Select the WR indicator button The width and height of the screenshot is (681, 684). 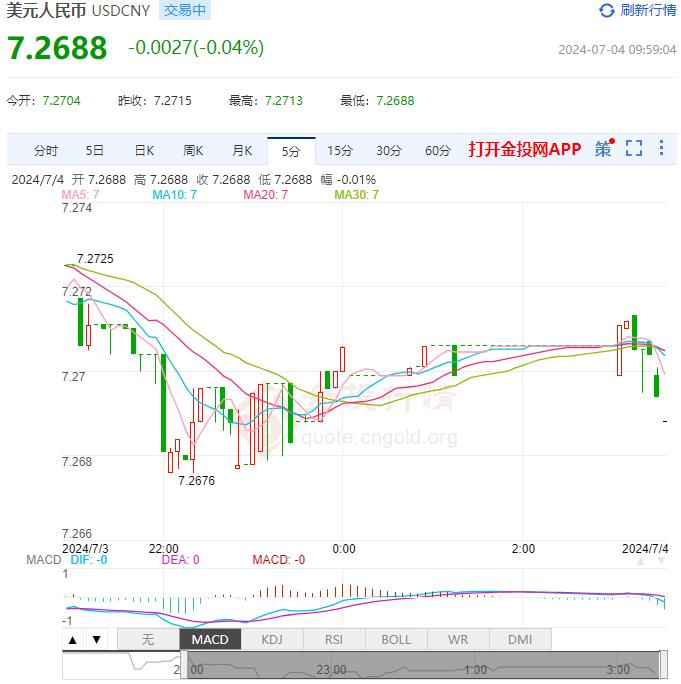coord(458,640)
